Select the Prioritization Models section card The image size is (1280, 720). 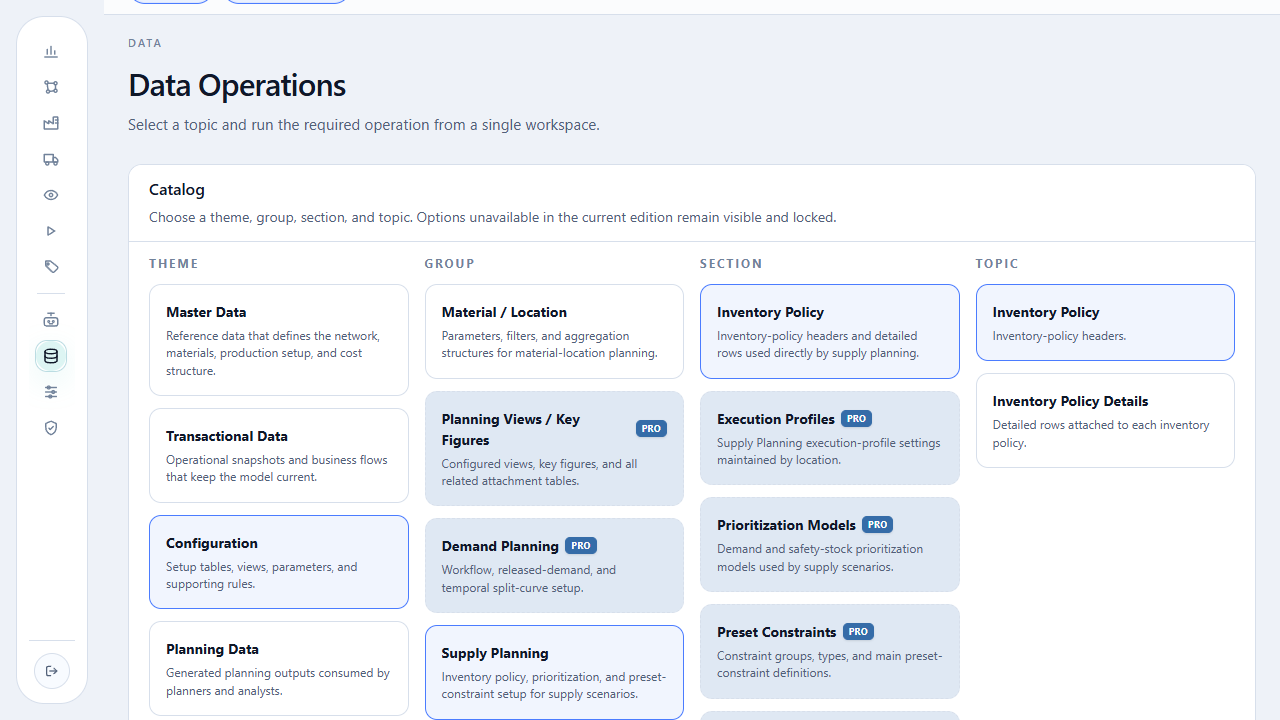(x=830, y=544)
